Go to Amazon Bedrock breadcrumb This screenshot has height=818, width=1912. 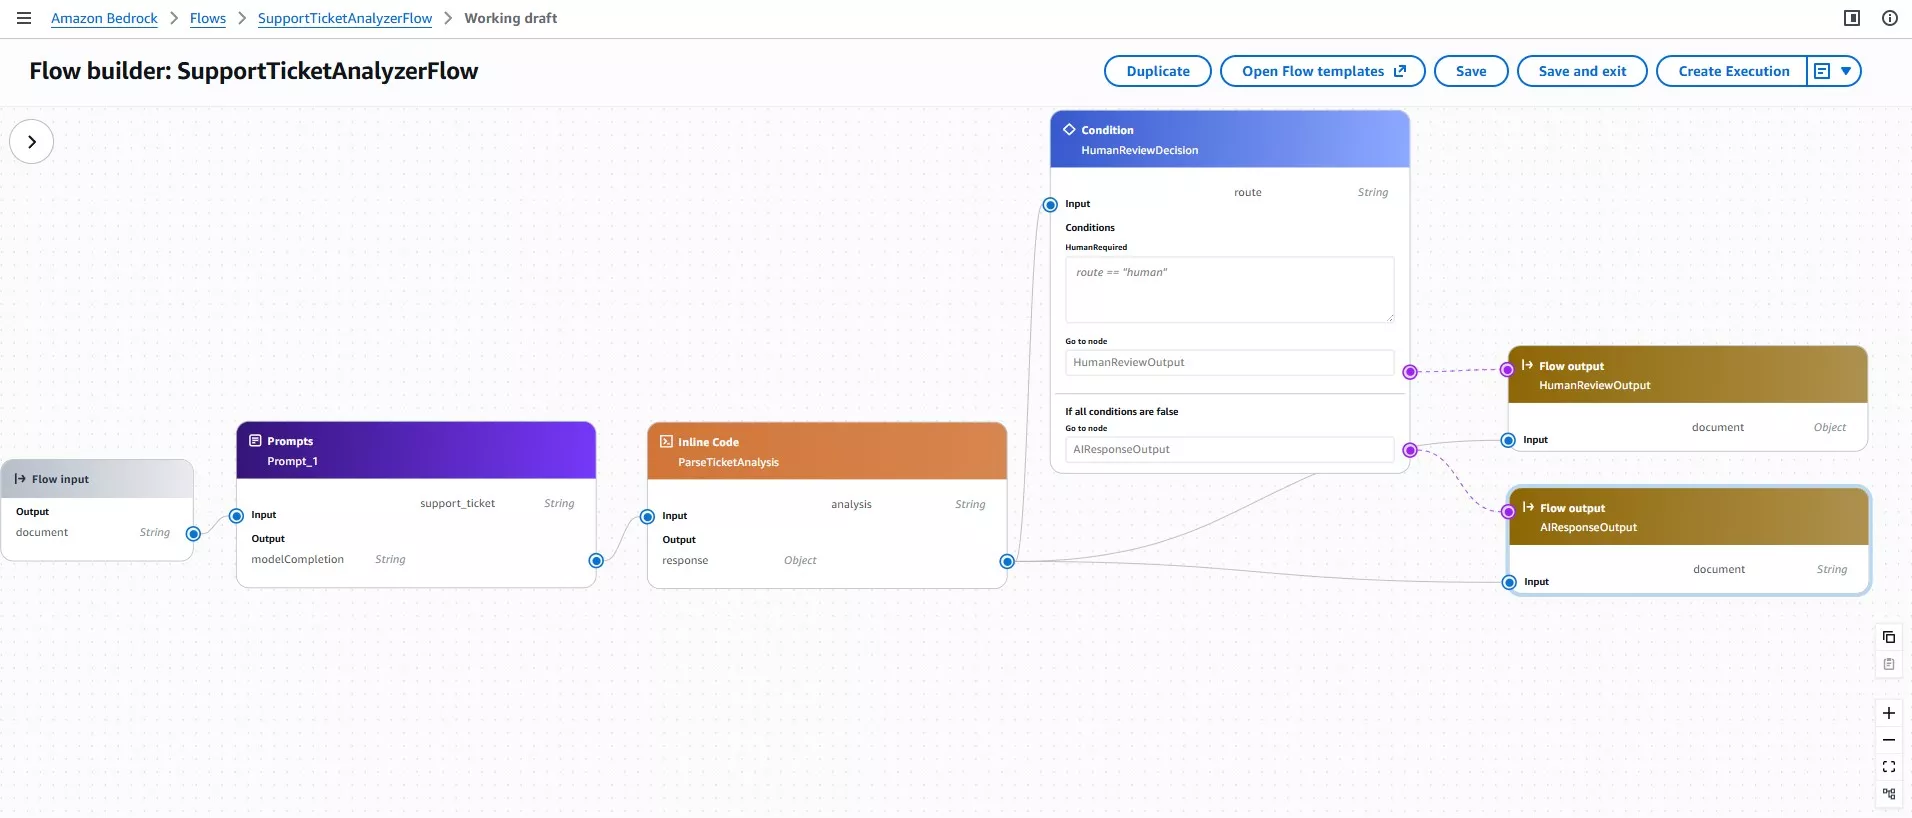104,18
